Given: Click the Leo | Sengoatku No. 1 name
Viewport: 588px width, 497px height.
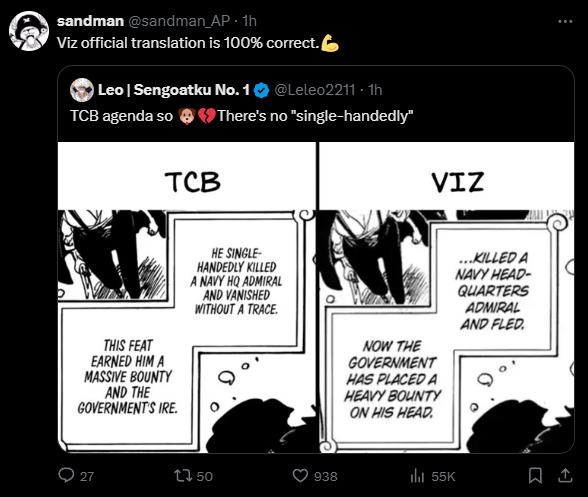Looking at the screenshot, I should pyautogui.click(x=174, y=90).
